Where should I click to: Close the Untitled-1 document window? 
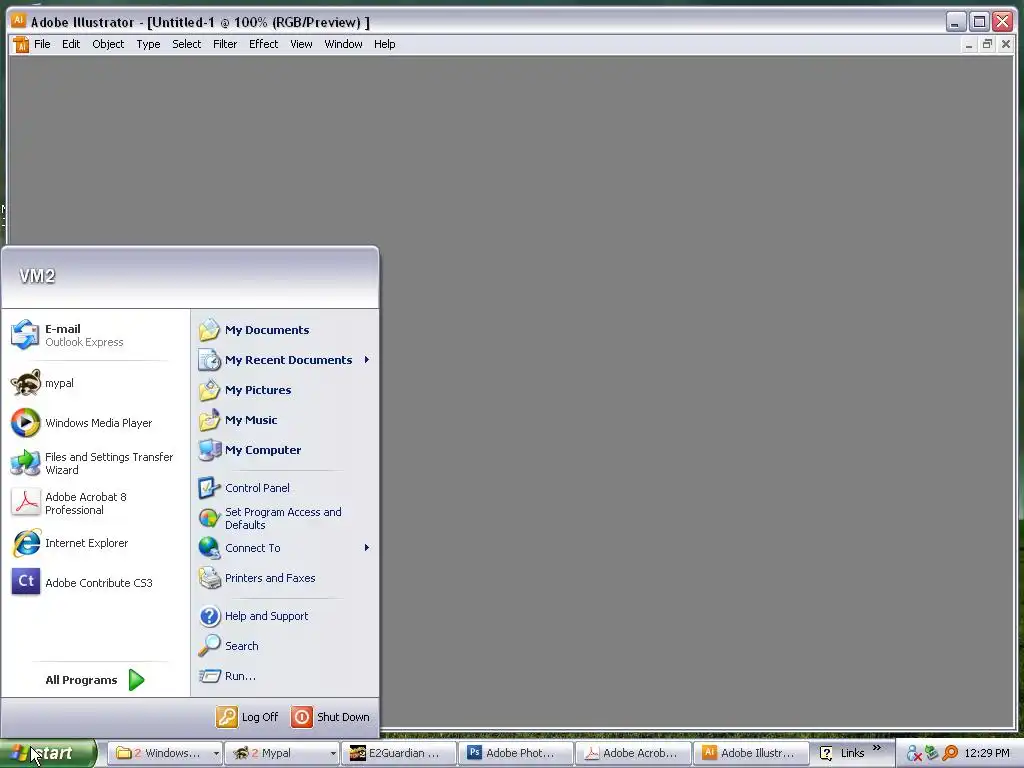(x=1006, y=44)
